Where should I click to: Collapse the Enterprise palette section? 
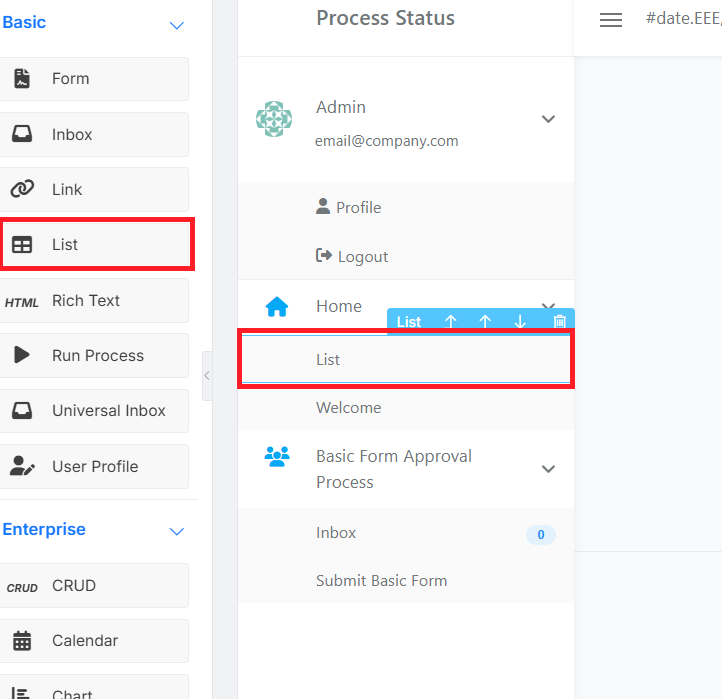[177, 531]
